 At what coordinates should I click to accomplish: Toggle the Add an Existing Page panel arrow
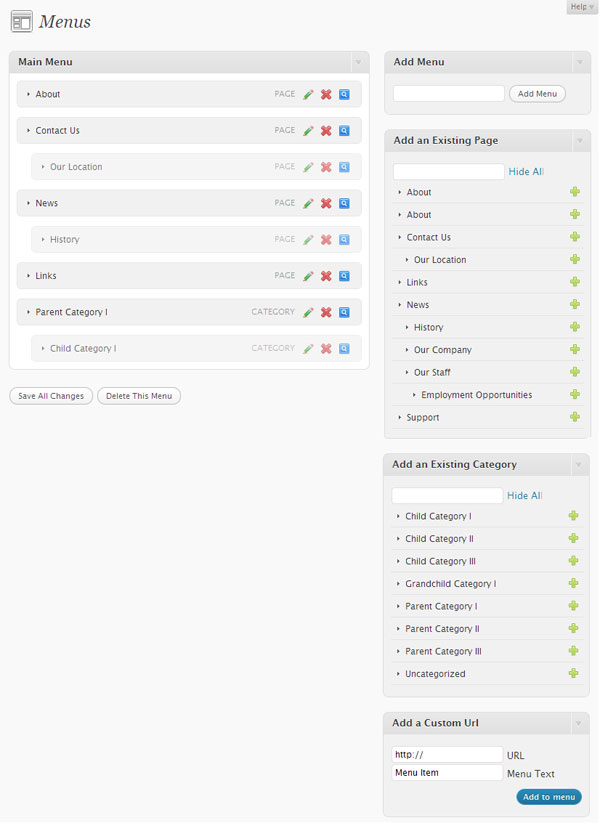pos(580,141)
